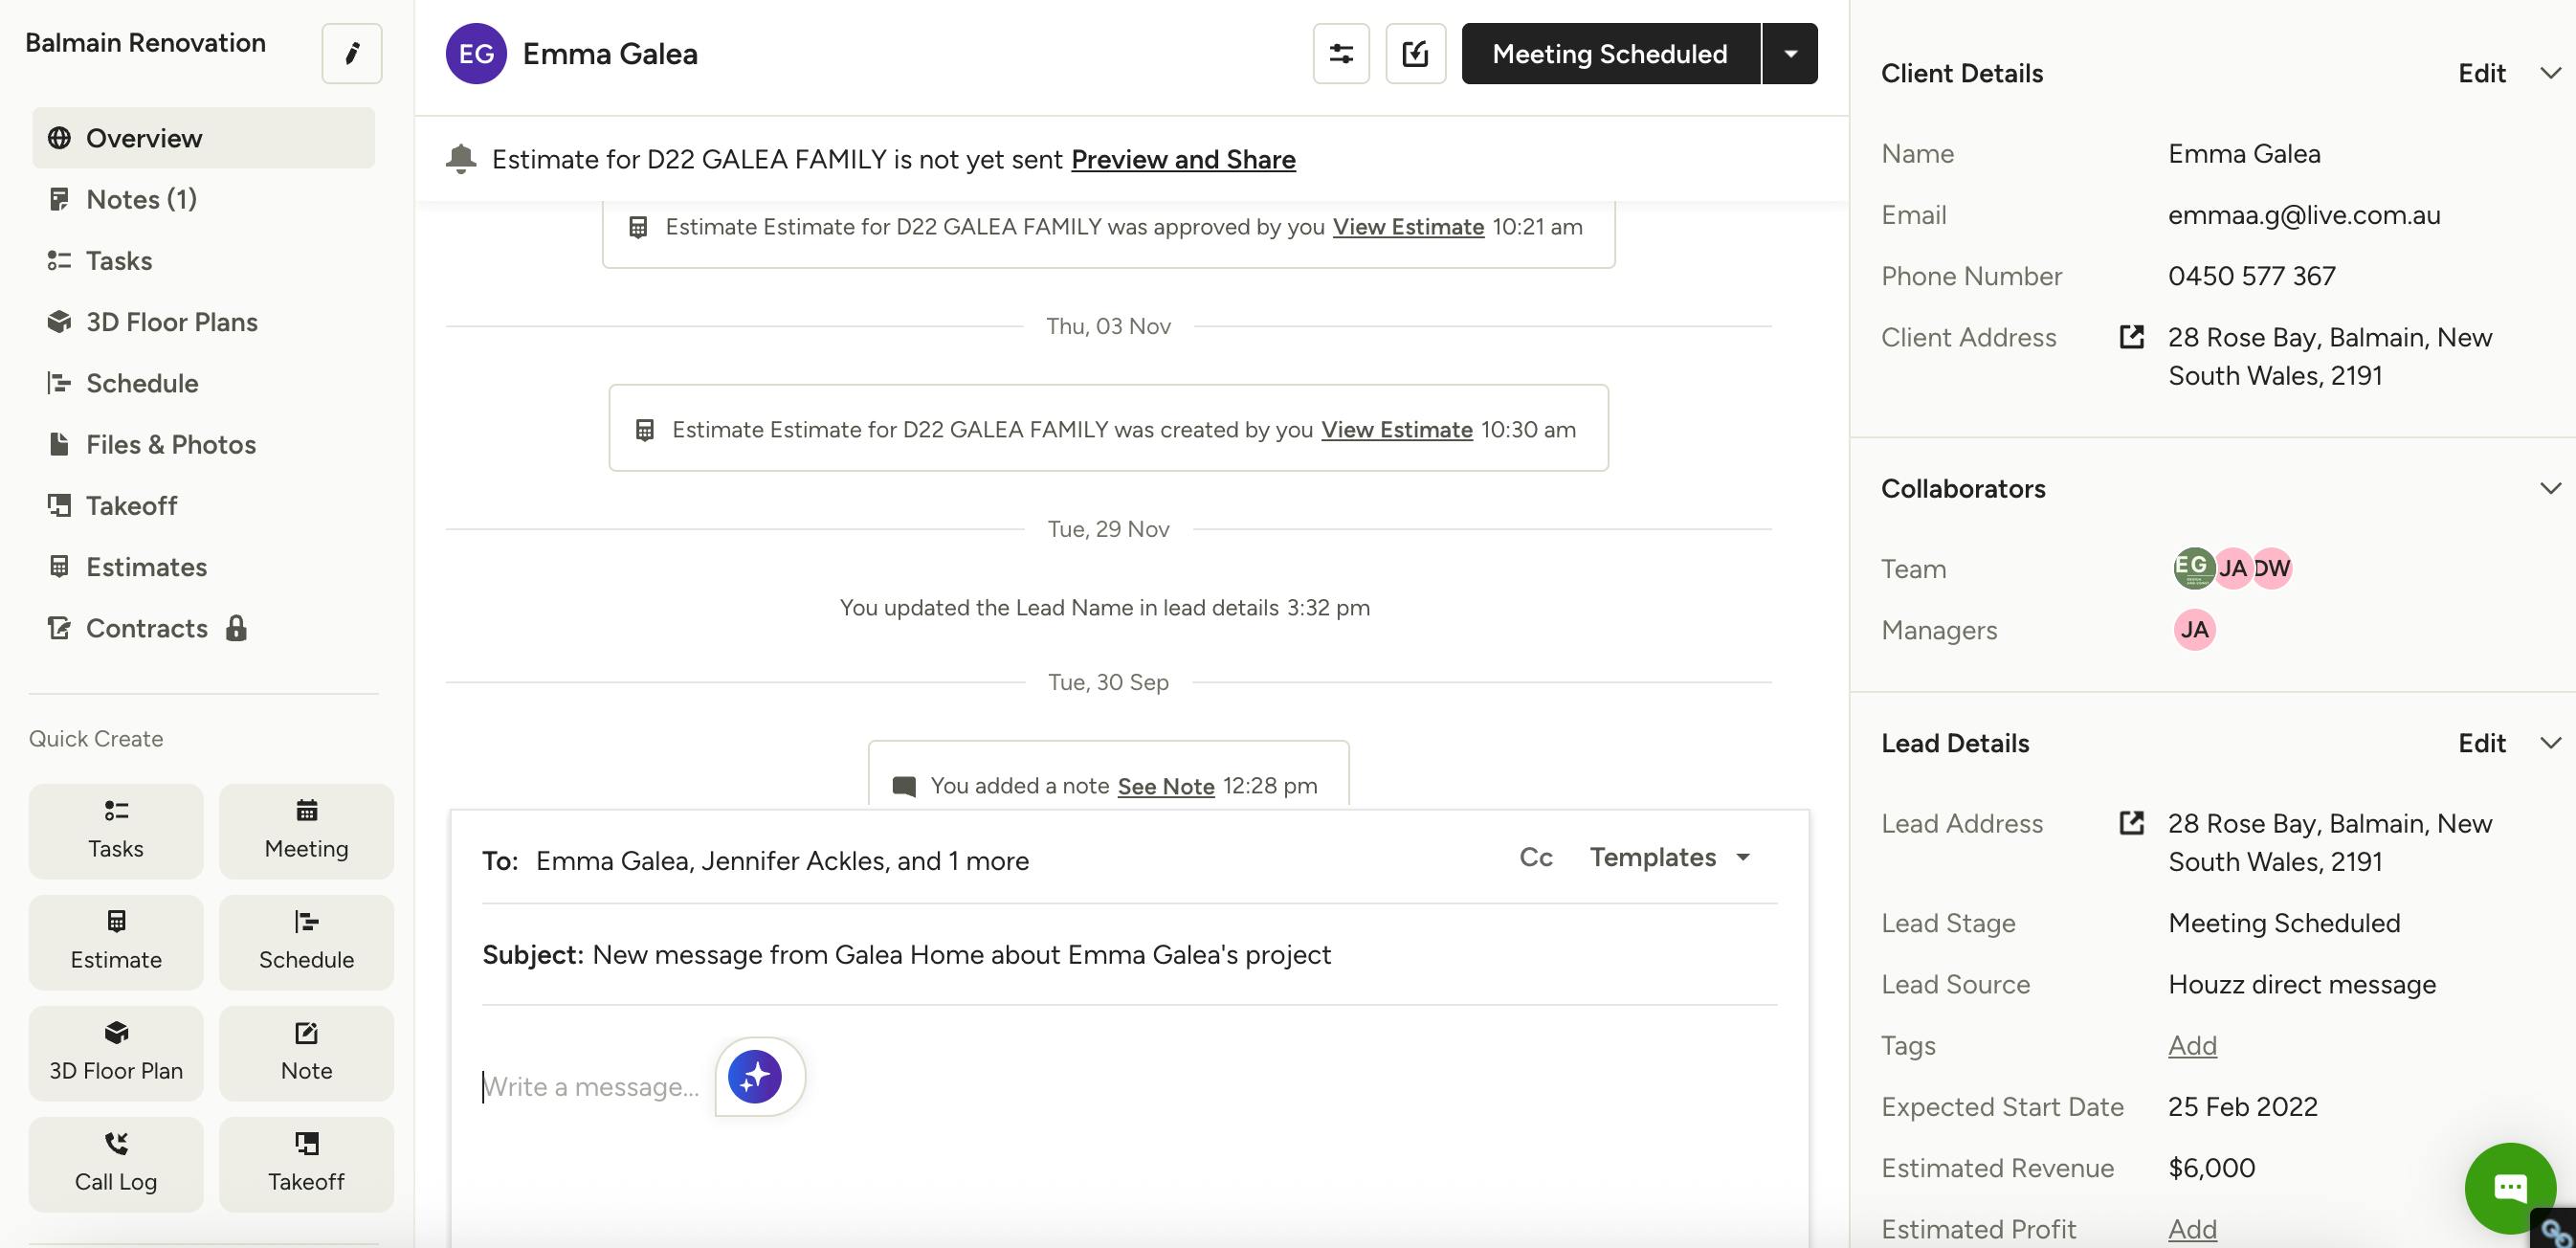Create a 3D Floor Plan from Quick Create
2576x1248 pixels.
click(x=116, y=1053)
